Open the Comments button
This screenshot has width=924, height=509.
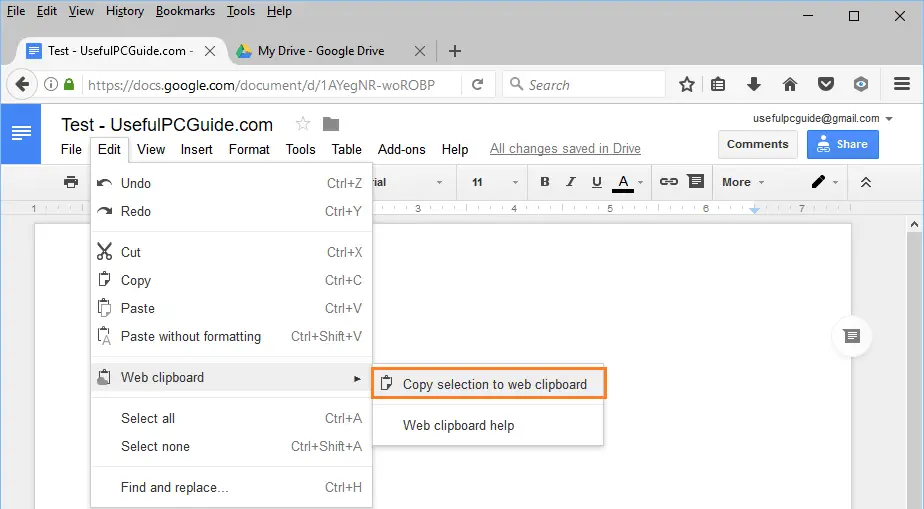(x=757, y=144)
